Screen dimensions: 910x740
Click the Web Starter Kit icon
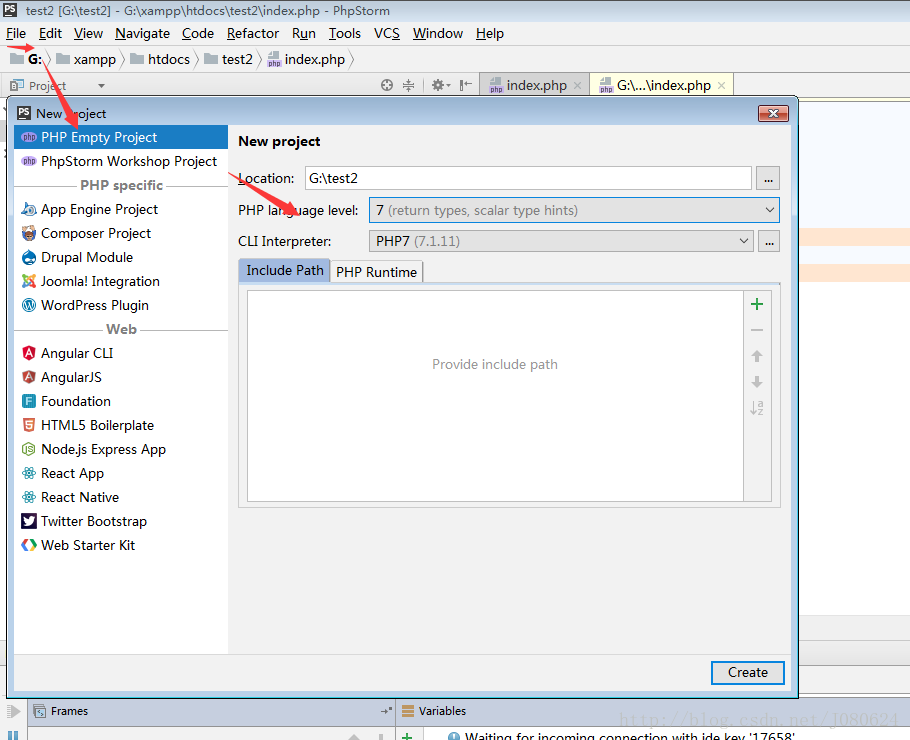pos(28,545)
